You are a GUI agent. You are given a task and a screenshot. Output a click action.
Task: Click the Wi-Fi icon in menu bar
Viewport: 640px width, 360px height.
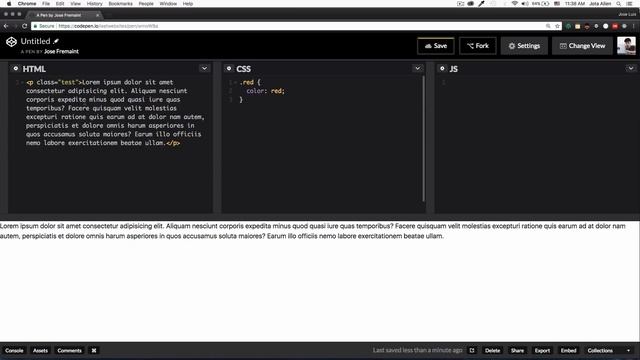[x=515, y=4]
